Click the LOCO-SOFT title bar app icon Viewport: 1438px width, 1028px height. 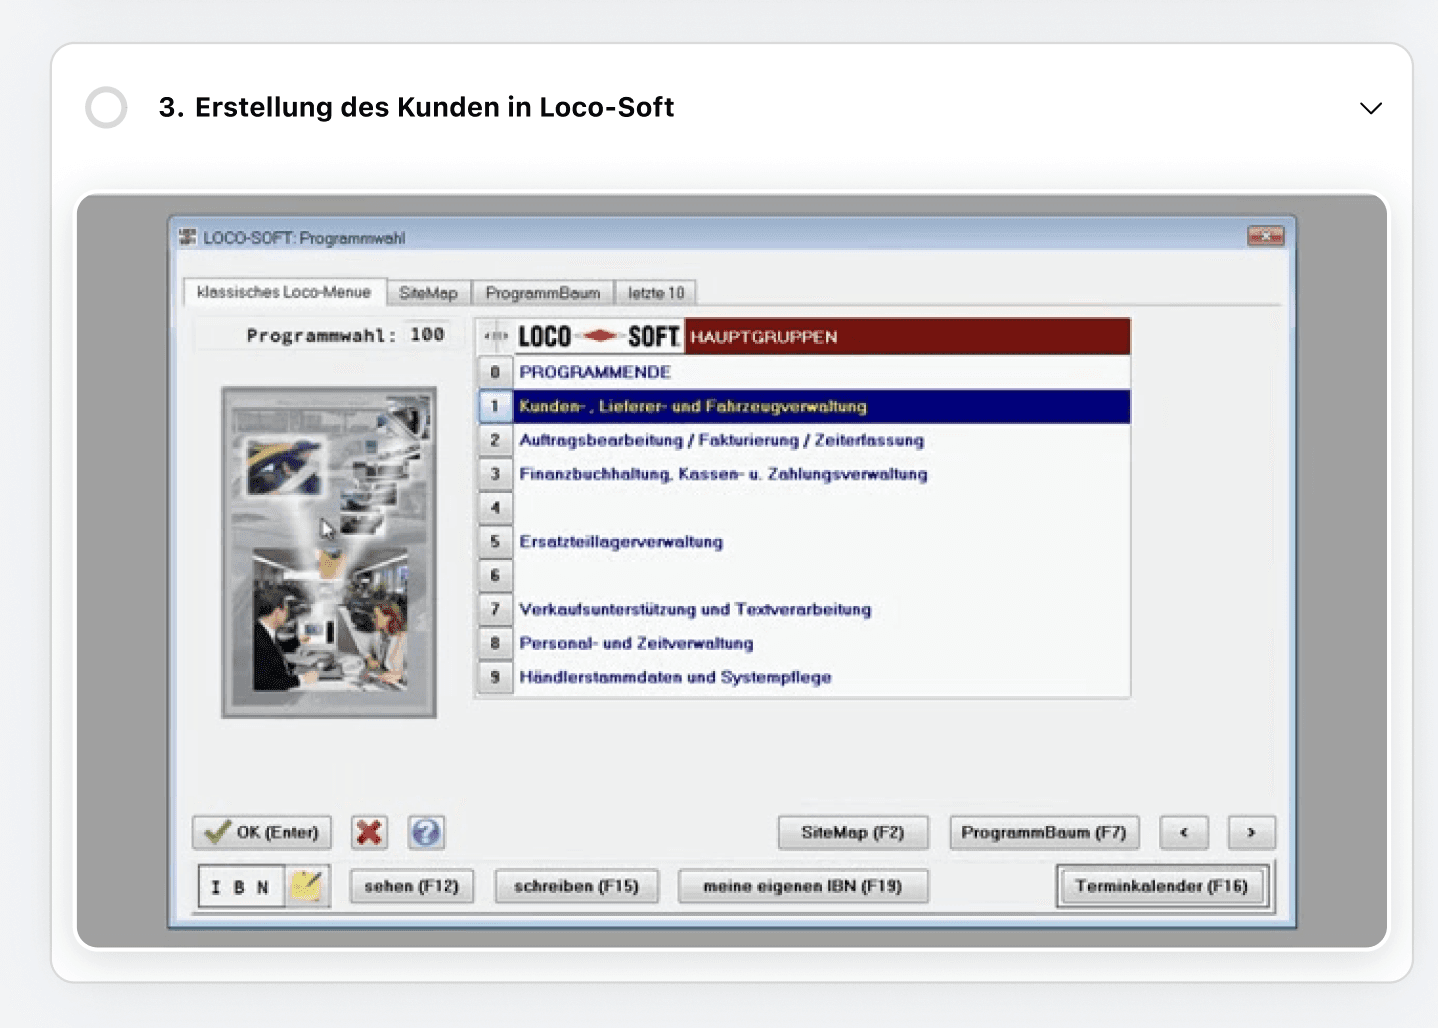(x=187, y=237)
